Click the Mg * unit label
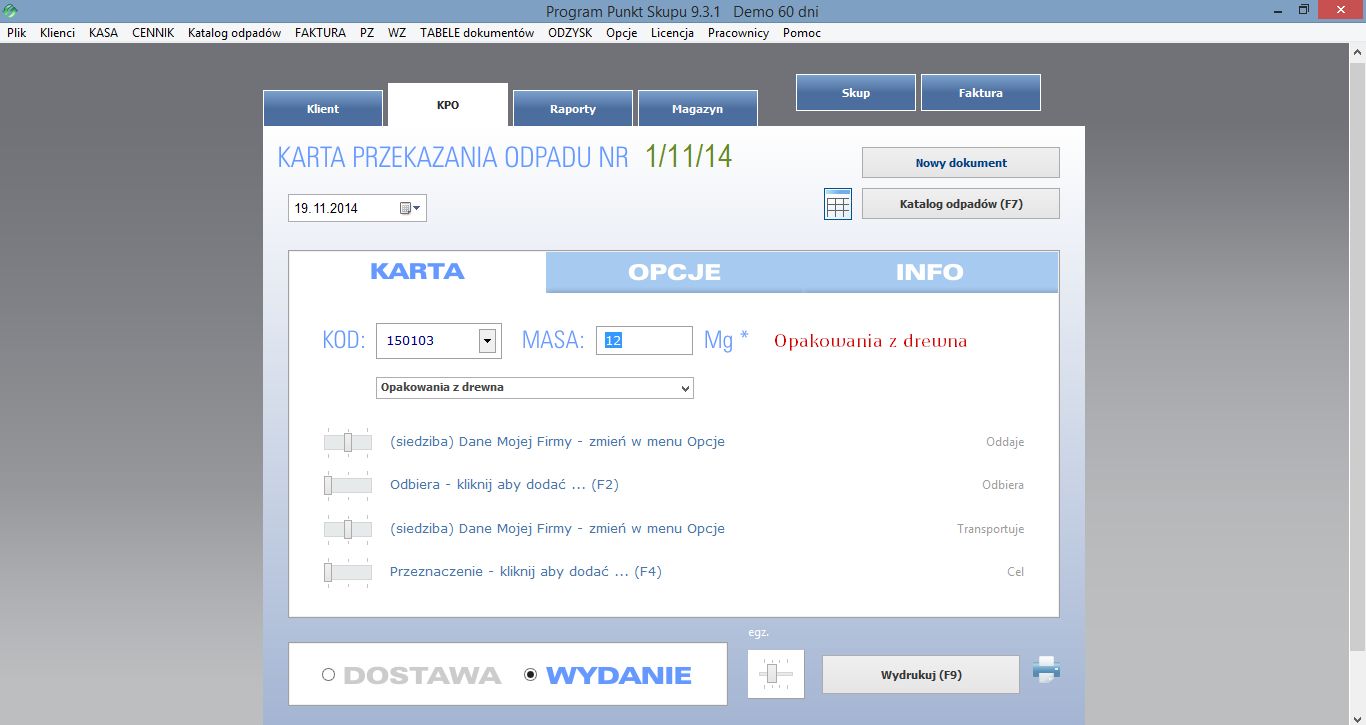 point(726,340)
